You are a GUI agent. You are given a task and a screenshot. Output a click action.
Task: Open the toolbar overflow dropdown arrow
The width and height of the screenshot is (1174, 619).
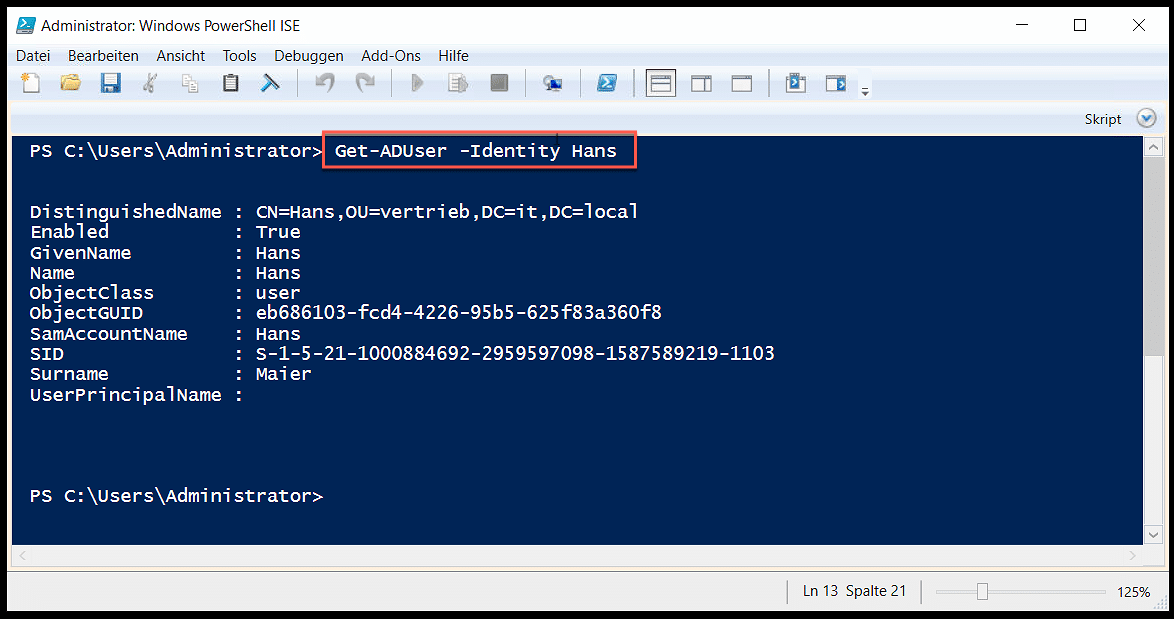[x=864, y=90]
